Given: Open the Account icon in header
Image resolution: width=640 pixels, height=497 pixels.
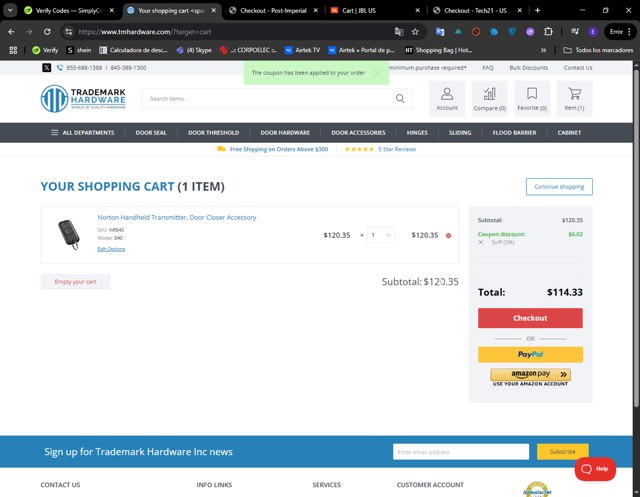Looking at the screenshot, I should tap(447, 99).
